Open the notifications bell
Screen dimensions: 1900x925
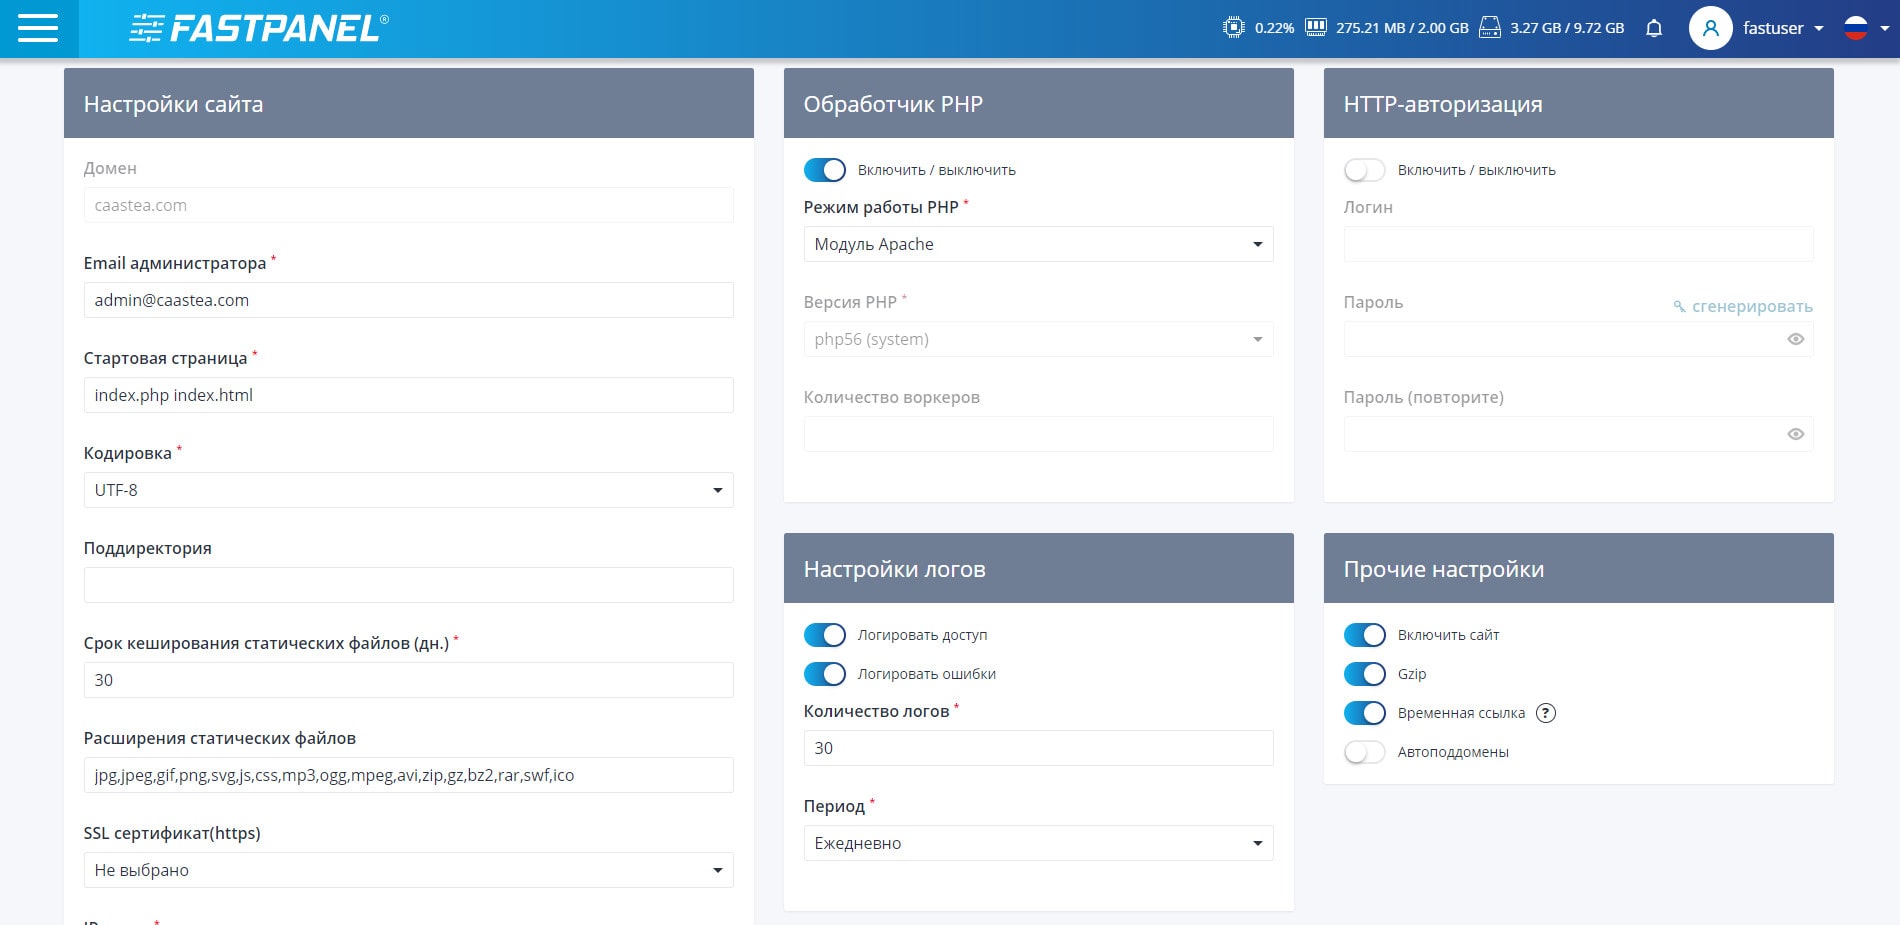(x=1654, y=28)
